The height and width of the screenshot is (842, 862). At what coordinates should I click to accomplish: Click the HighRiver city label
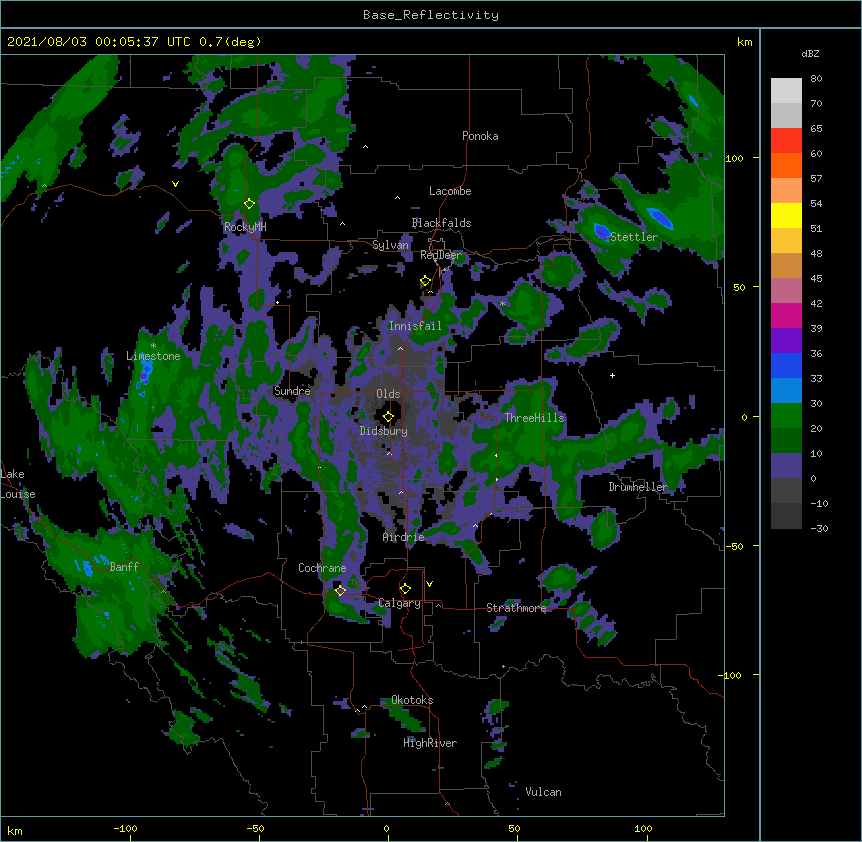430,743
